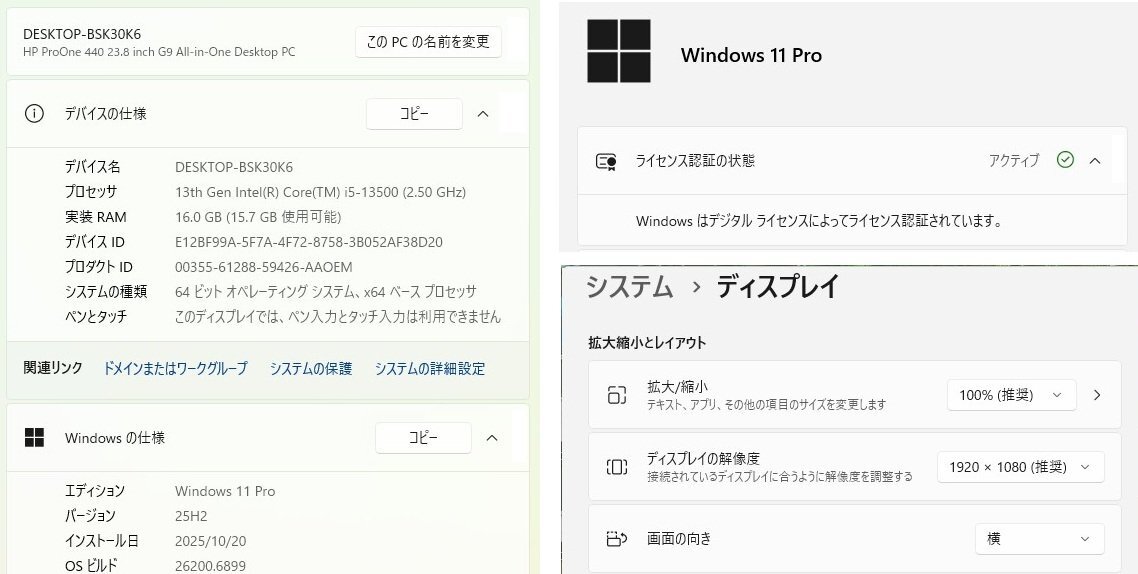
Task: Click the ディスプレイ breadcrumb title
Action: (778, 287)
